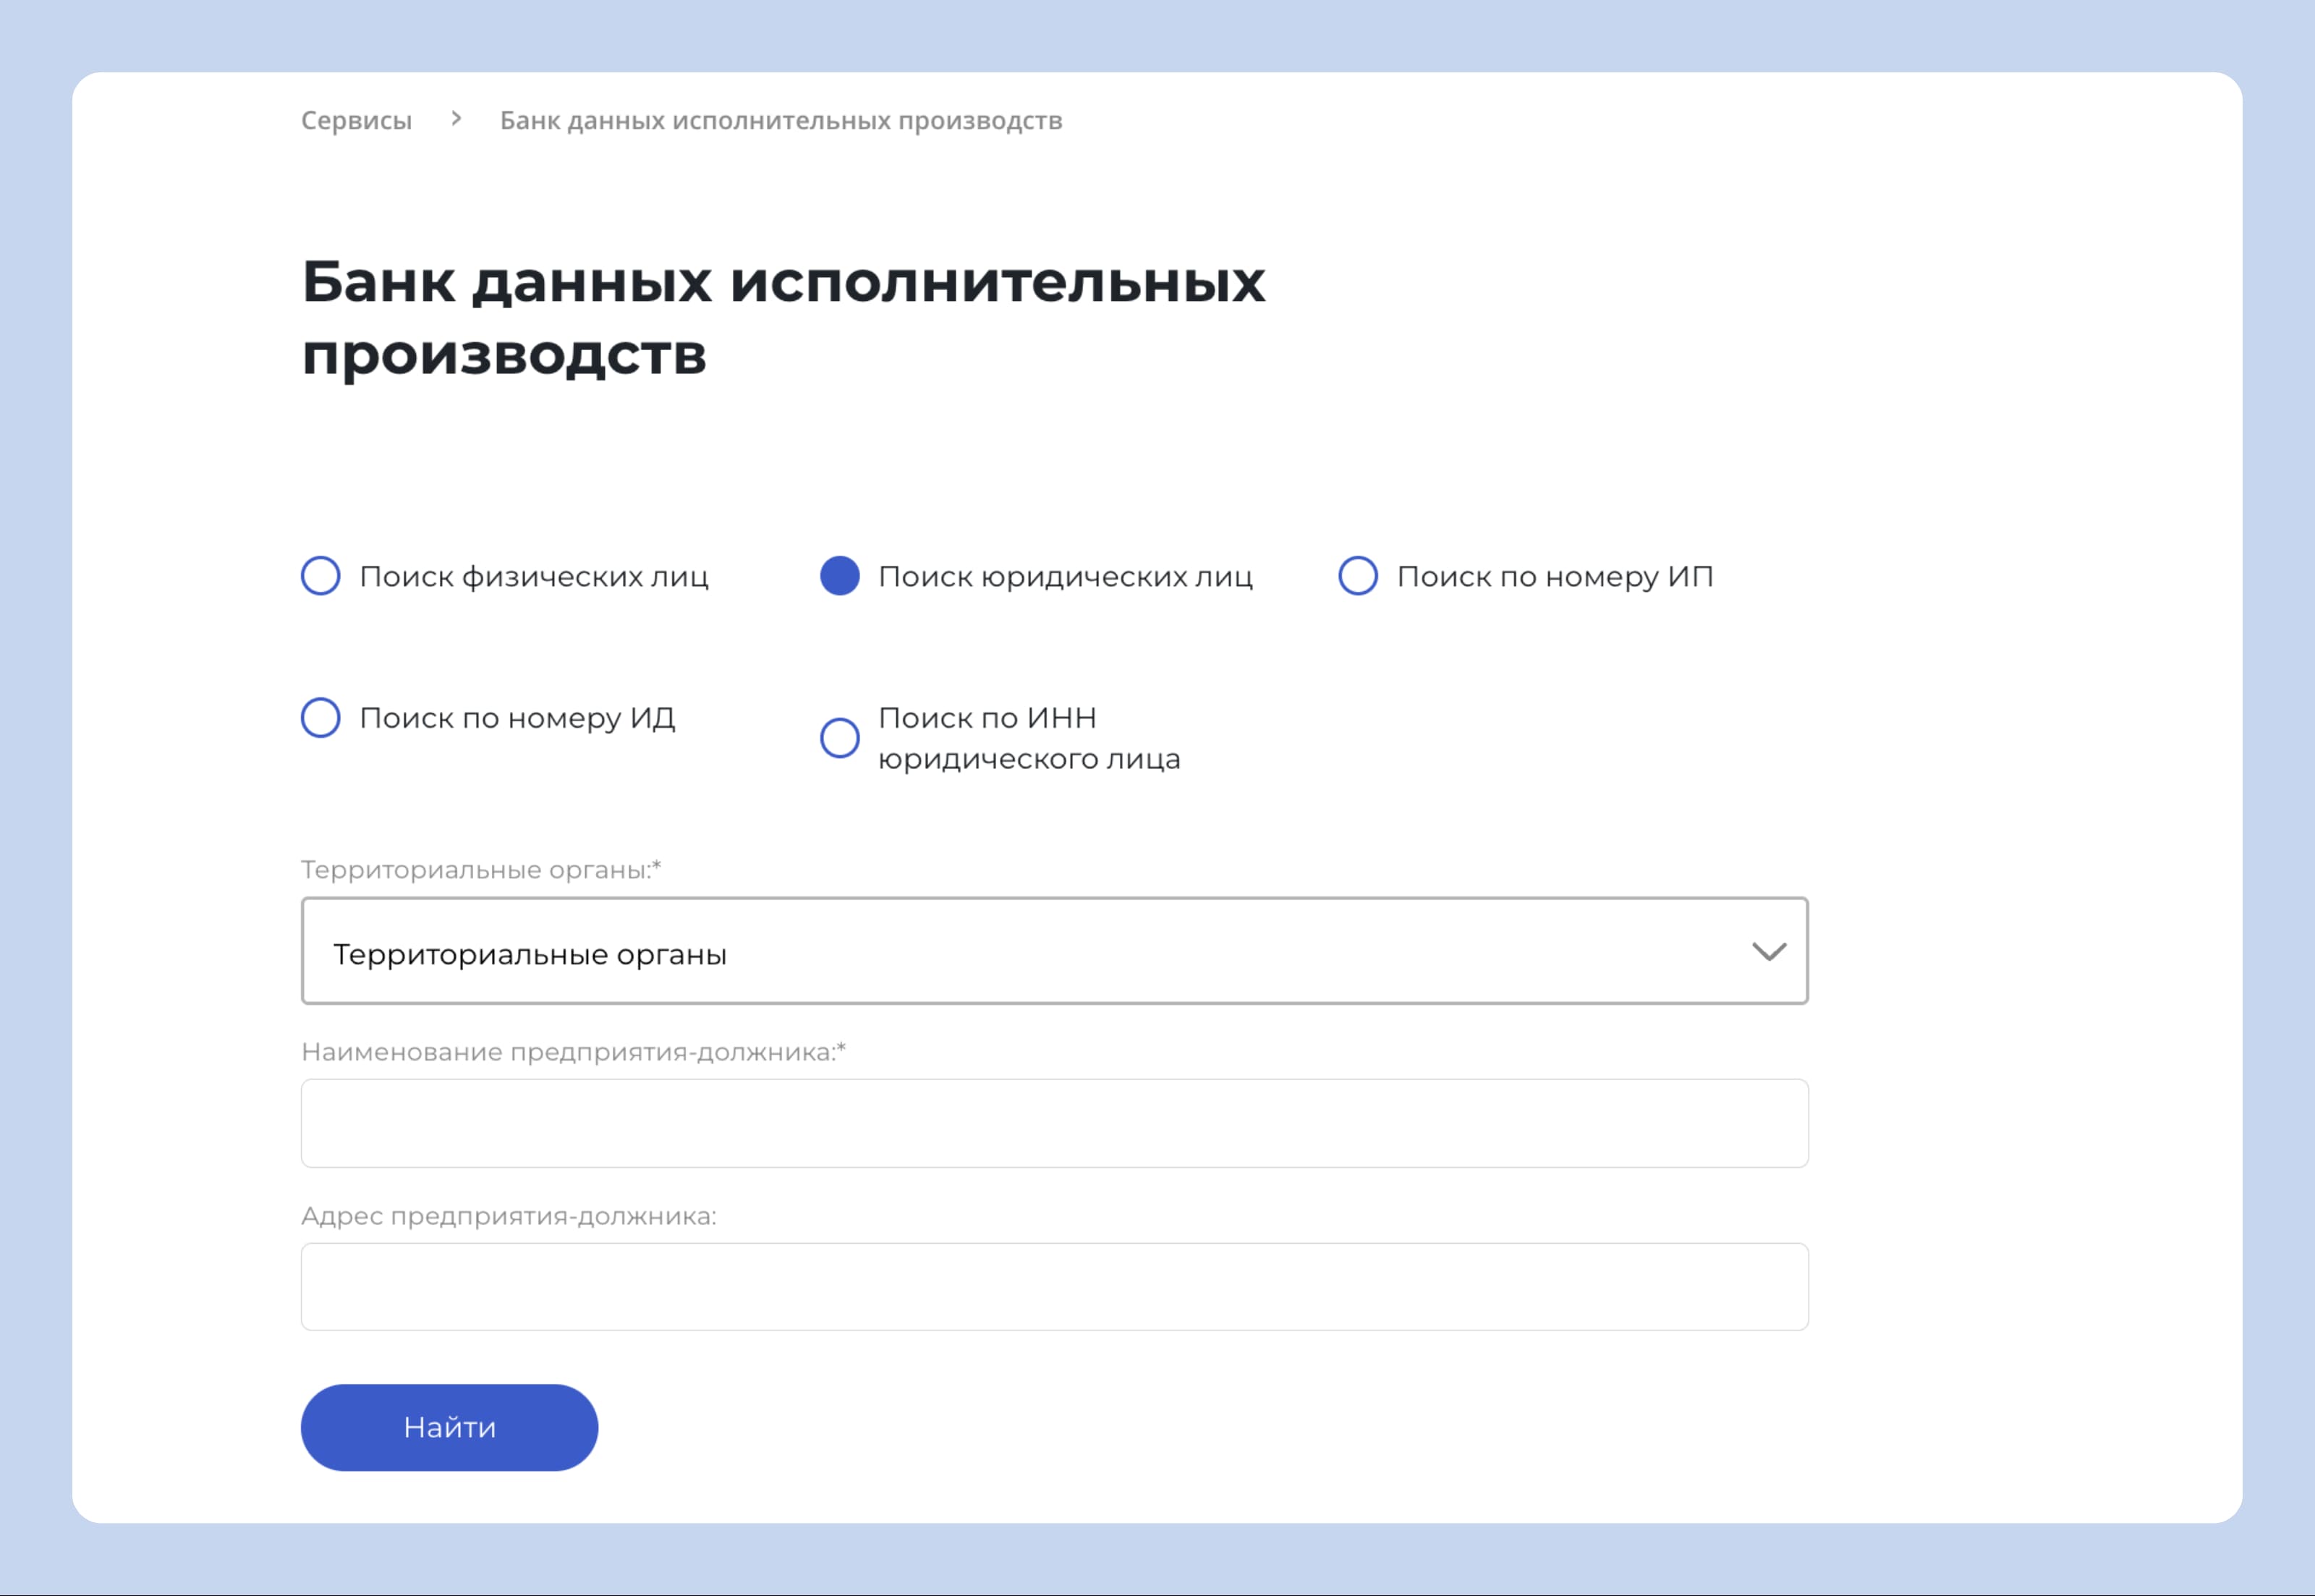Screen dimensions: 2315x1596
Task: Click the Поиск физических лиц label text
Action: (x=534, y=577)
